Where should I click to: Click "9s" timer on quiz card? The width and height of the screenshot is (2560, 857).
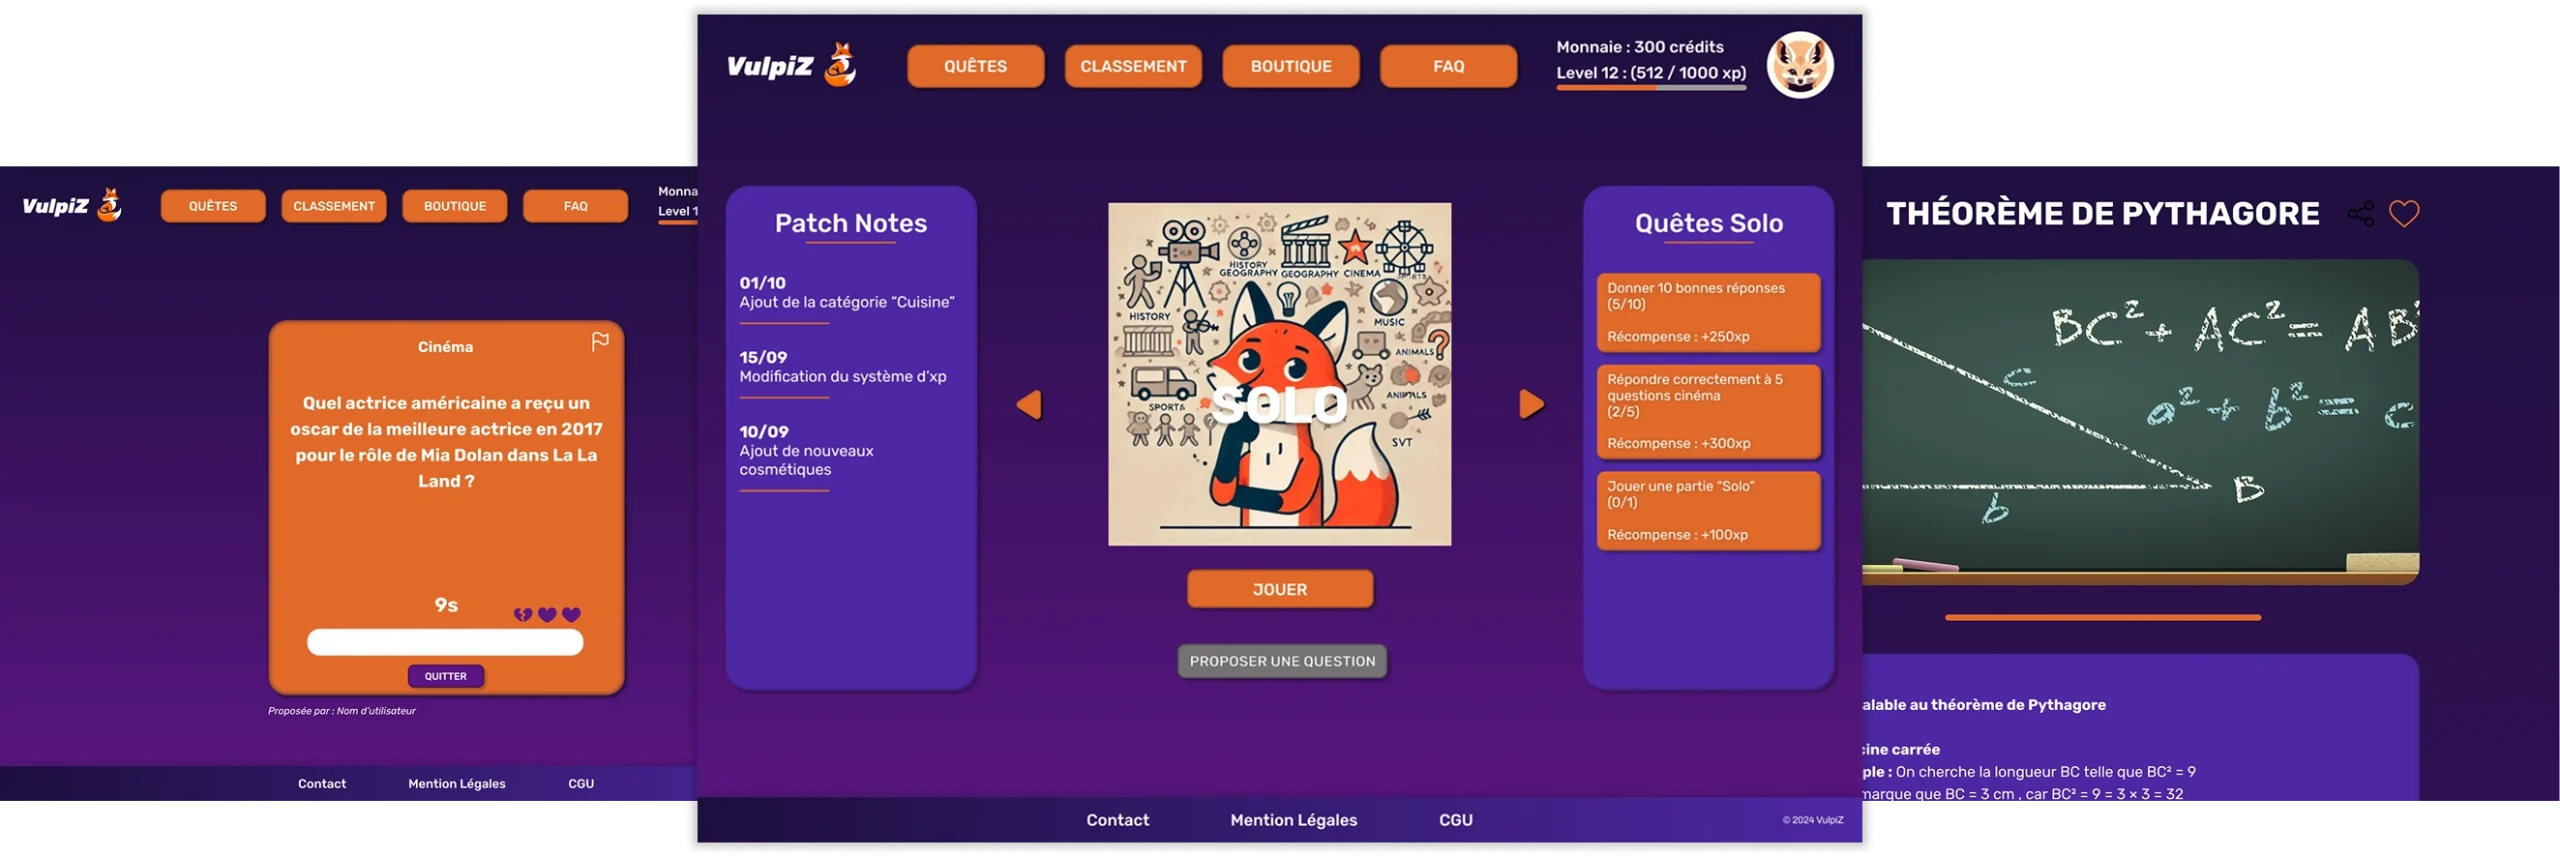(x=446, y=606)
